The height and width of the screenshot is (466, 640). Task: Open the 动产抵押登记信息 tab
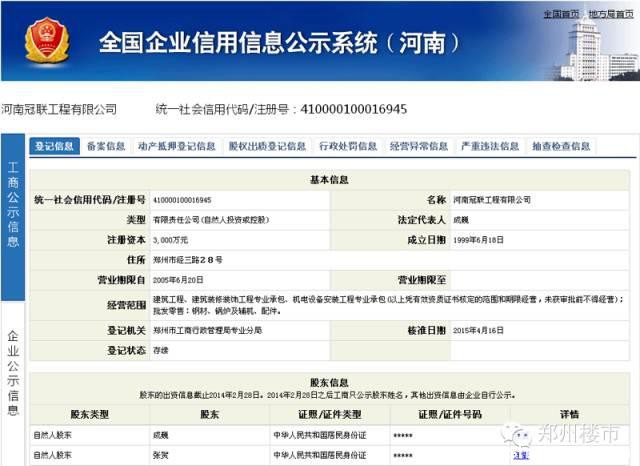pyautogui.click(x=177, y=146)
